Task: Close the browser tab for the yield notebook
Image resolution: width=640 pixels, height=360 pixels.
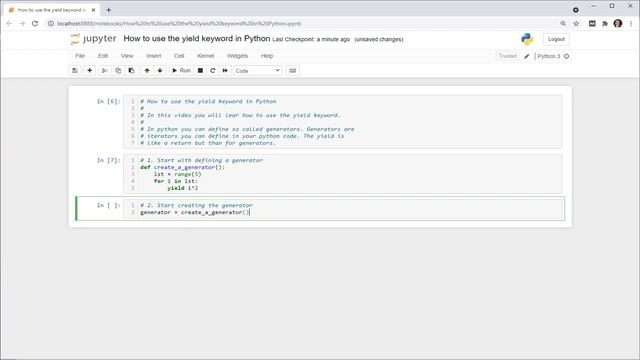Action: point(93,10)
